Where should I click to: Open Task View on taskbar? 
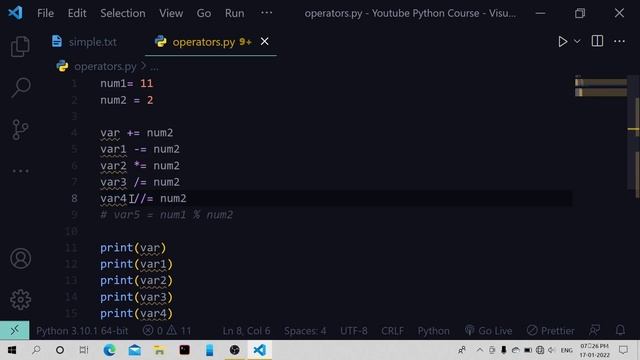(84, 350)
